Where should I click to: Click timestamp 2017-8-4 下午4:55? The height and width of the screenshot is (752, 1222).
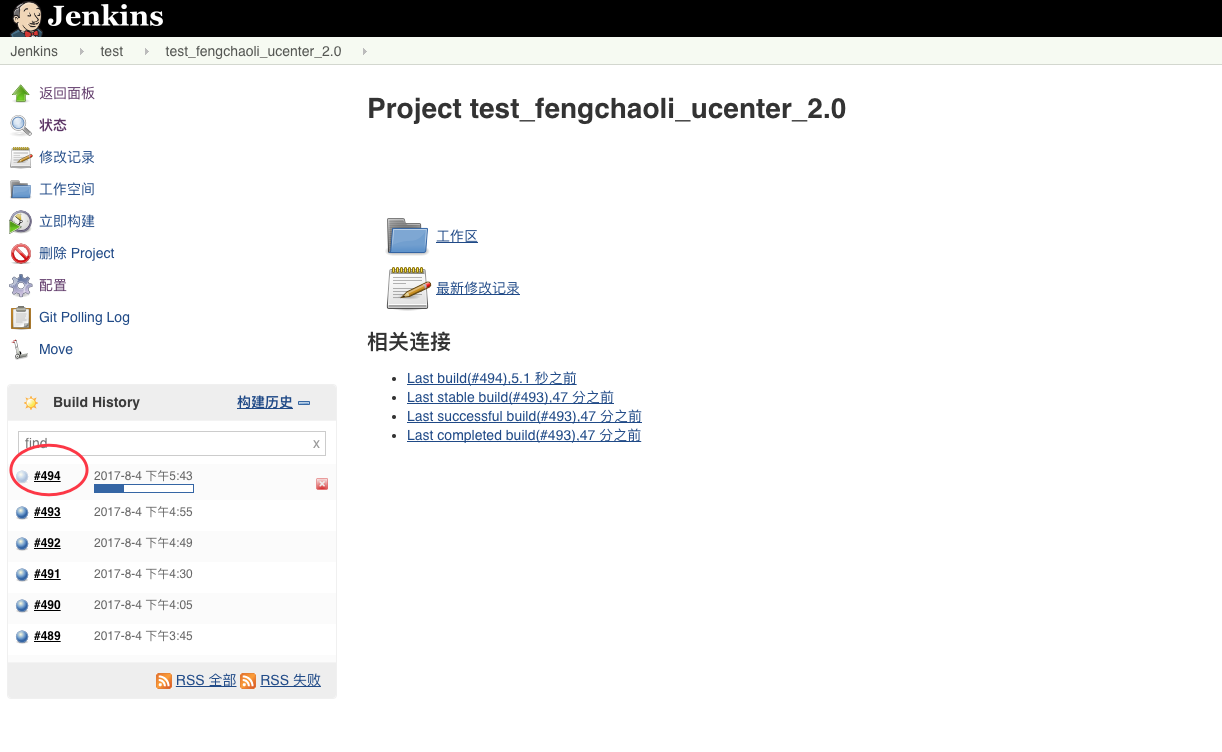click(143, 512)
